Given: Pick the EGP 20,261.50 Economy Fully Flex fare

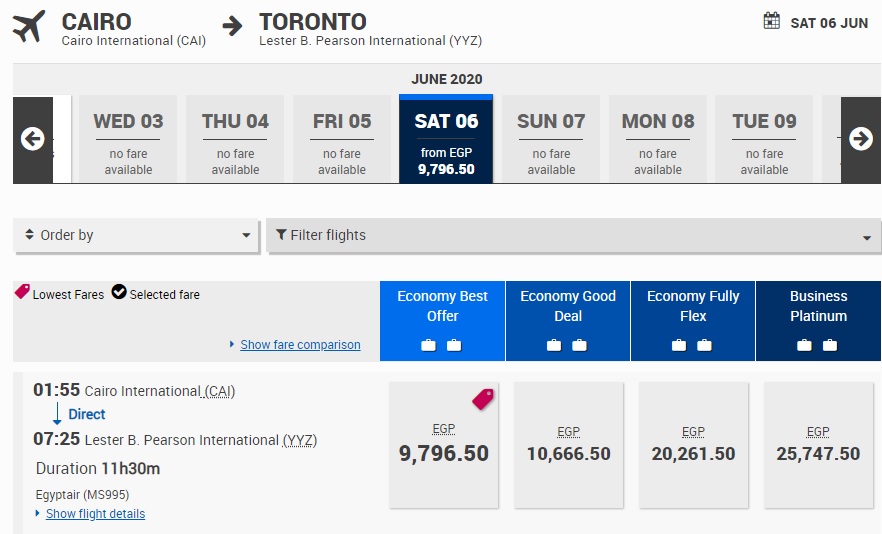Looking at the screenshot, I should click(693, 445).
